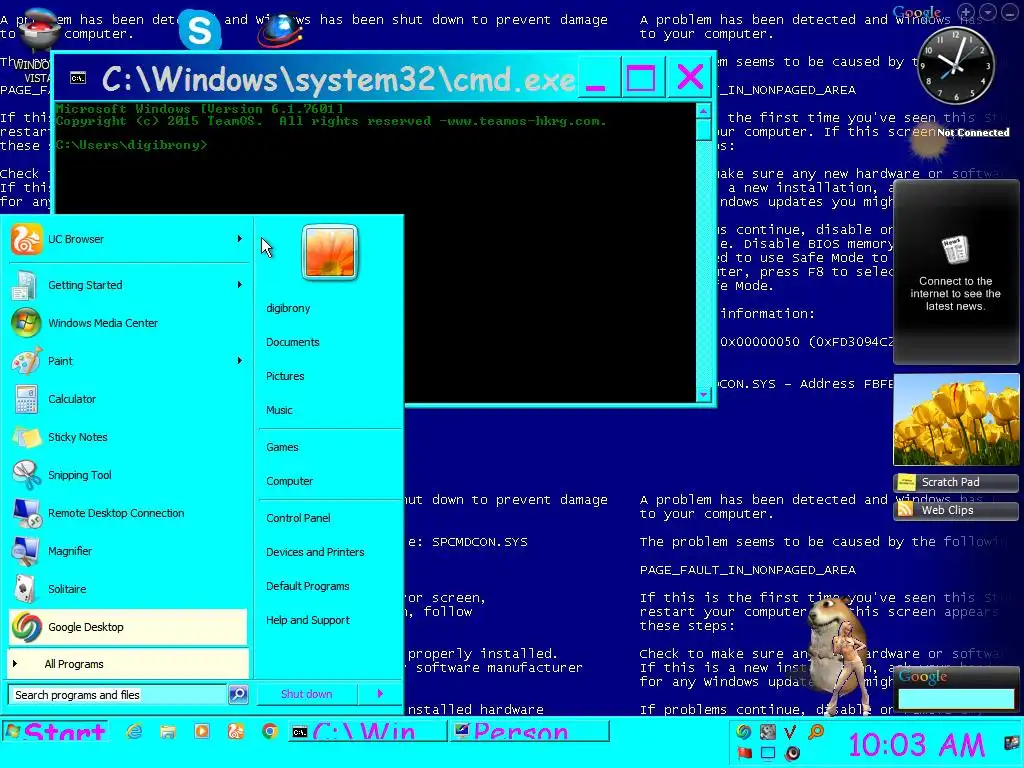Open digibrony user folder
The image size is (1024, 768).
[288, 308]
